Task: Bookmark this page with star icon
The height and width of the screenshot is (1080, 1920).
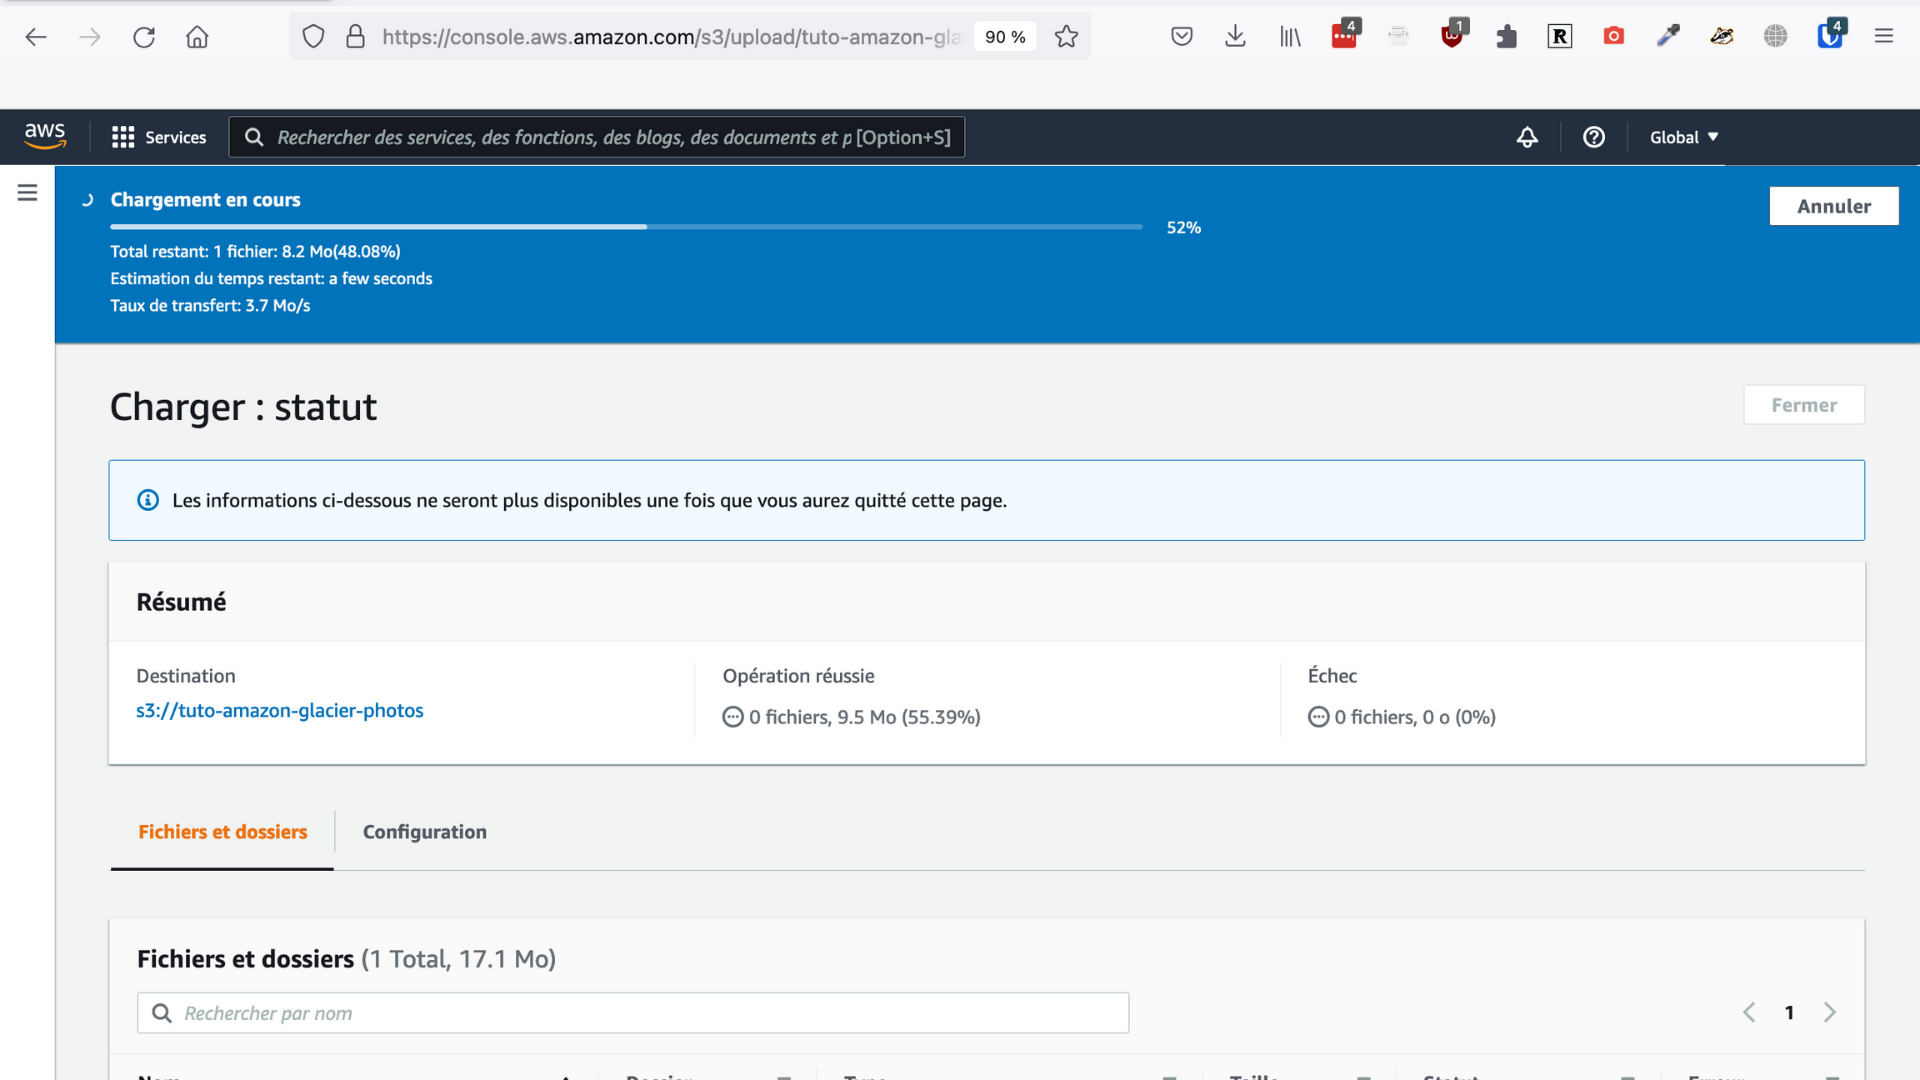Action: 1066,37
